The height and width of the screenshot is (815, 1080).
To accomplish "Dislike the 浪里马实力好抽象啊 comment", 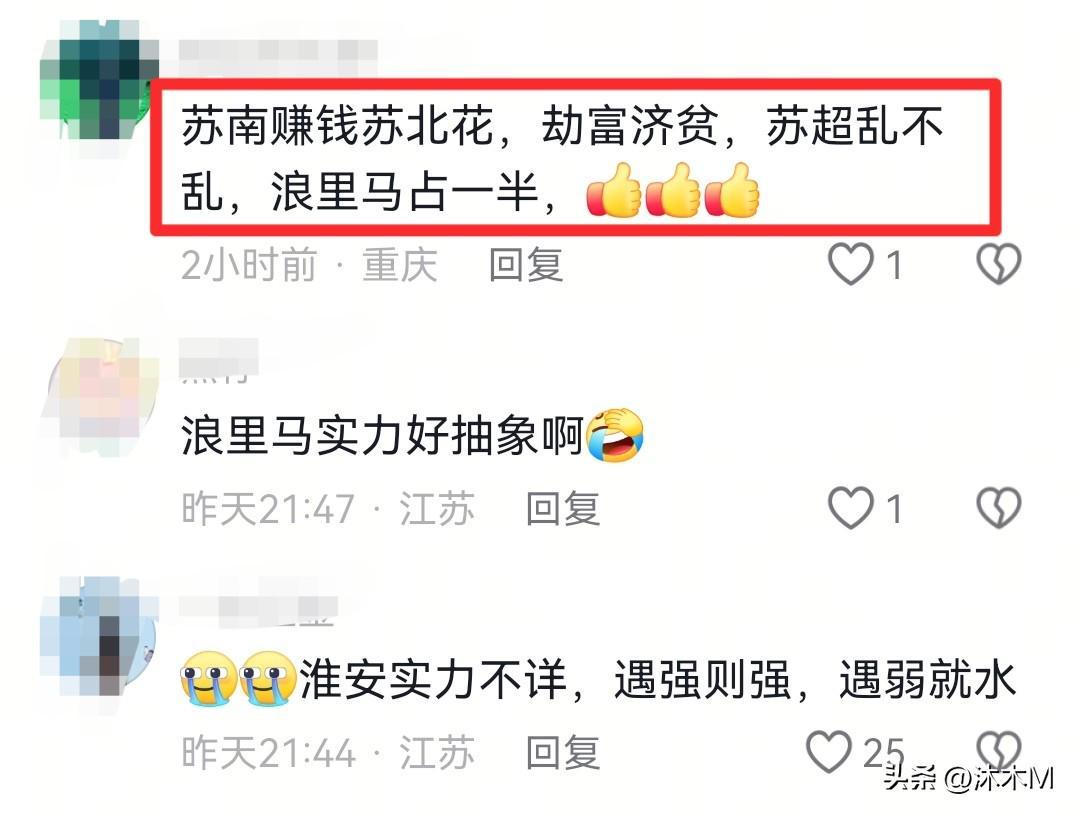I will pos(999,508).
